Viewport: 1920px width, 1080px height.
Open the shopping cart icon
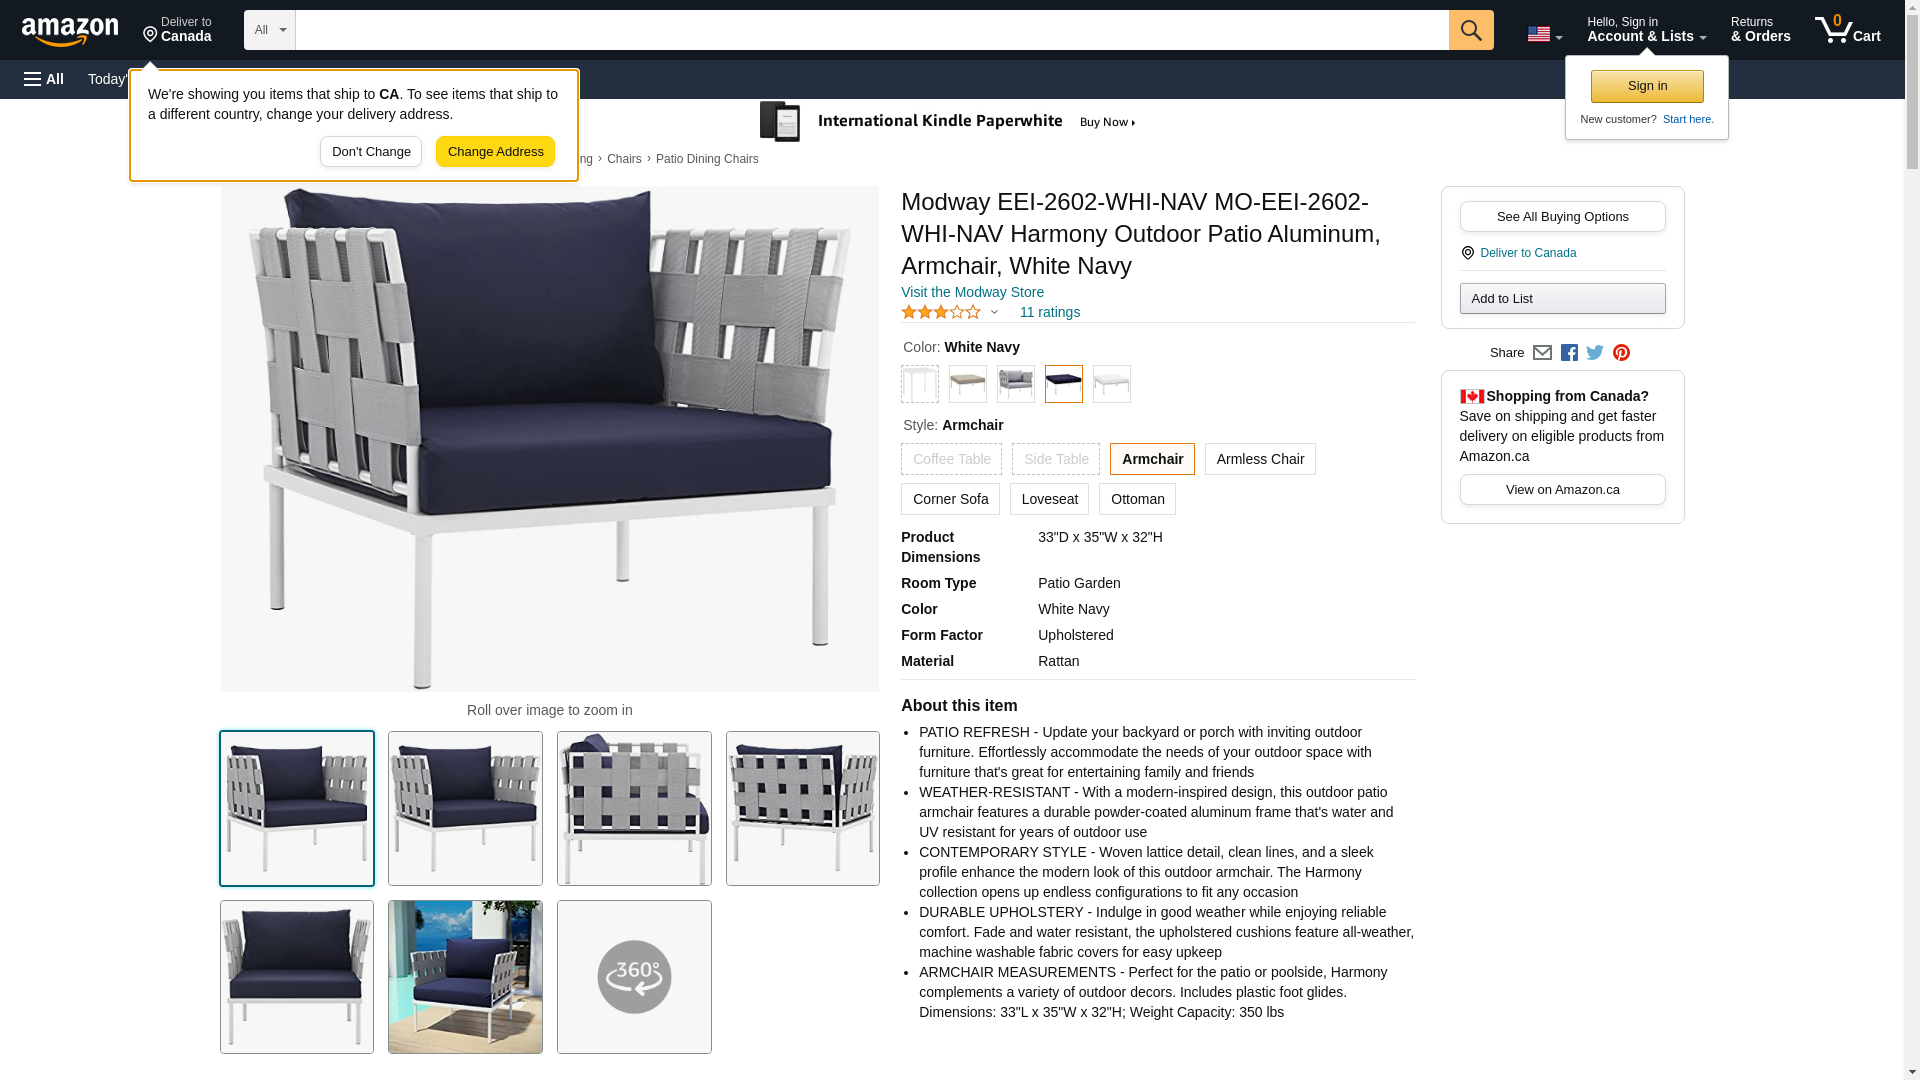click(x=1848, y=30)
